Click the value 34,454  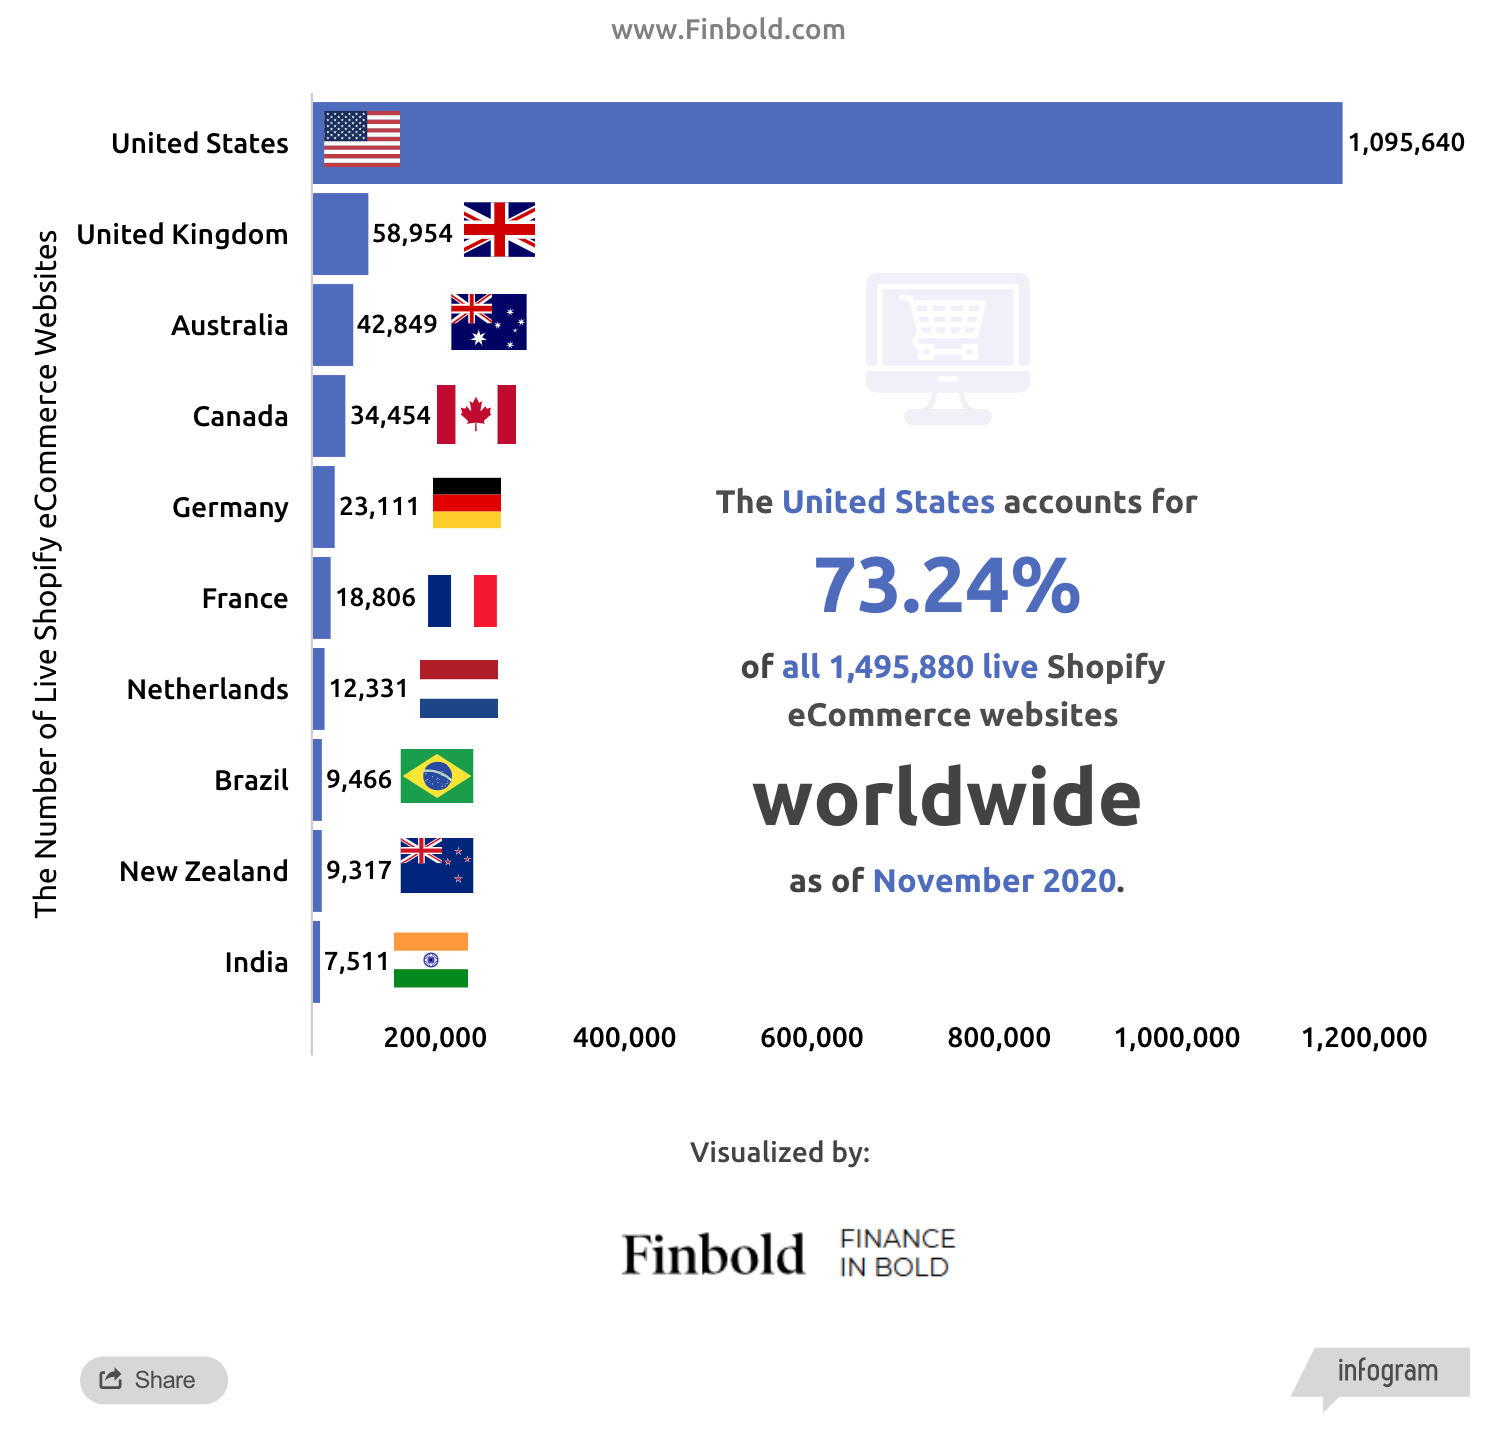pos(390,416)
